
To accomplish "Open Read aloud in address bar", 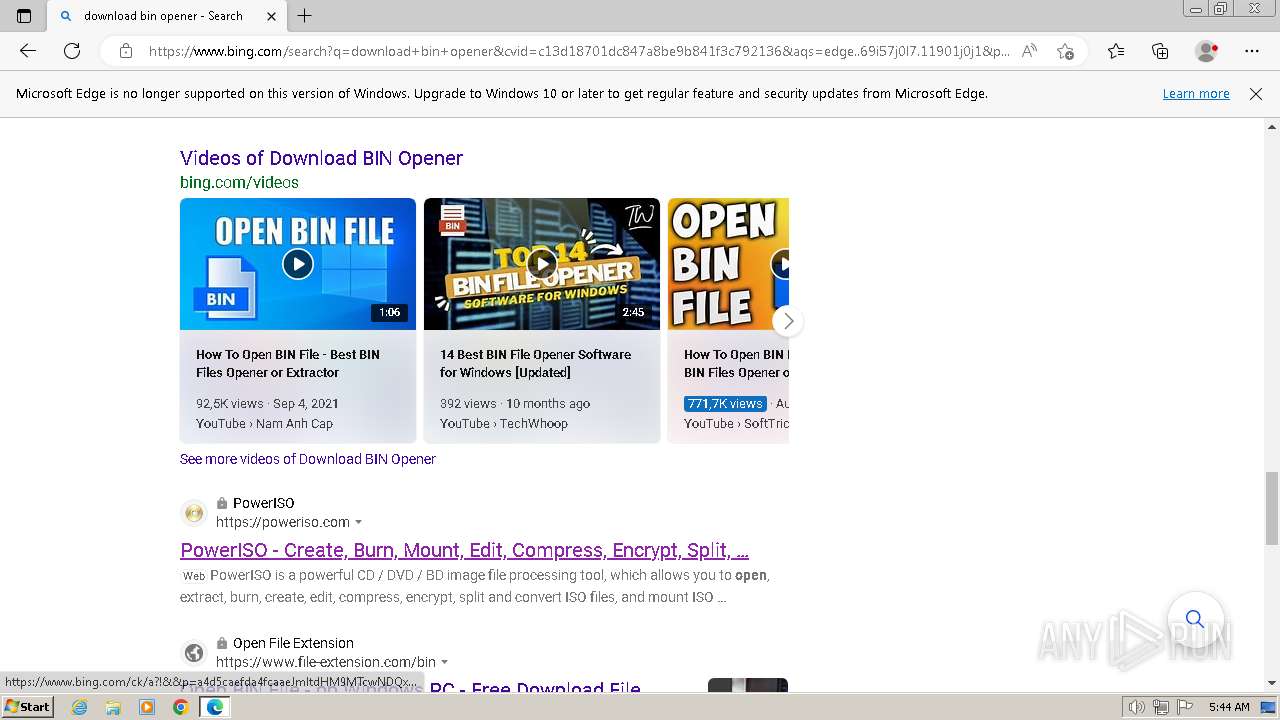I will tap(1029, 51).
